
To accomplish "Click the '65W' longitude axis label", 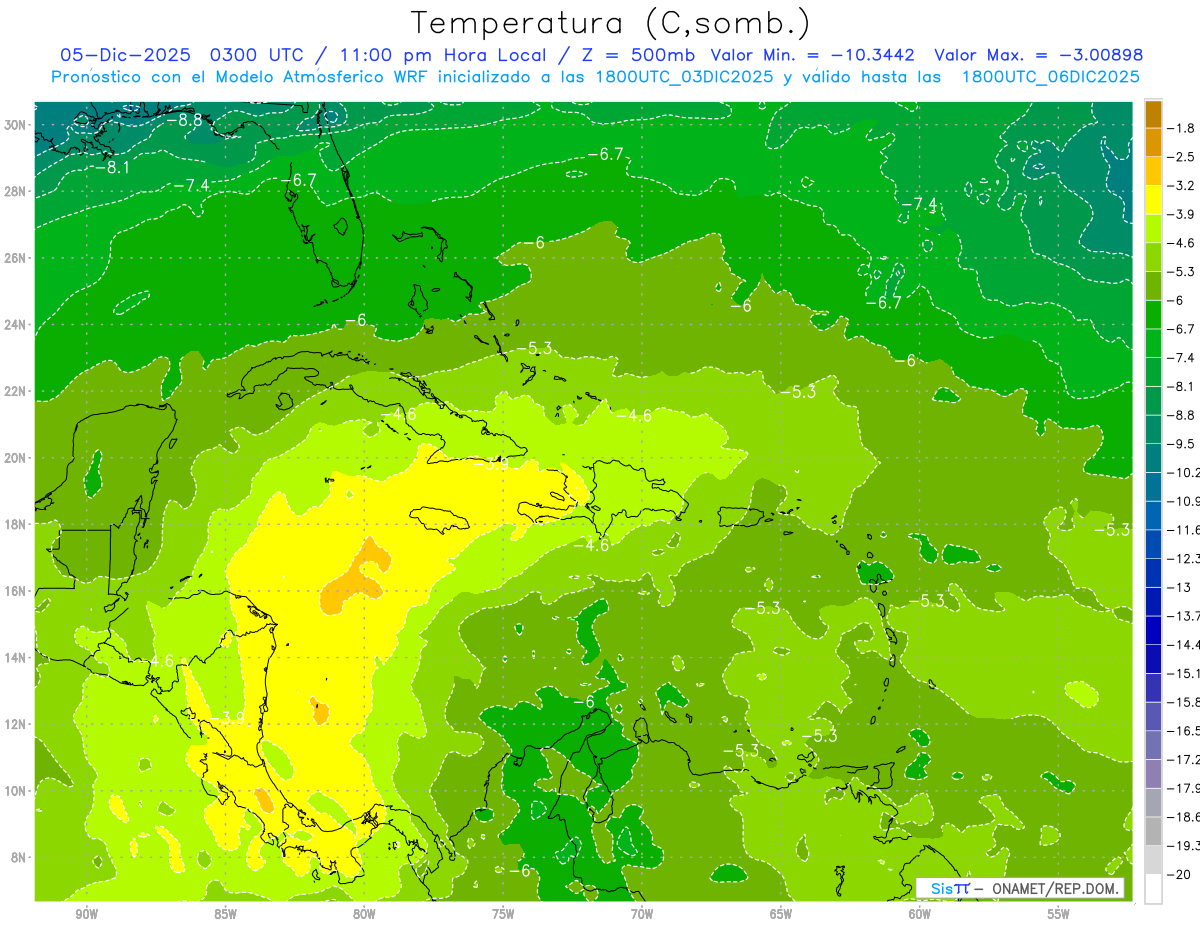I will click(x=781, y=914).
